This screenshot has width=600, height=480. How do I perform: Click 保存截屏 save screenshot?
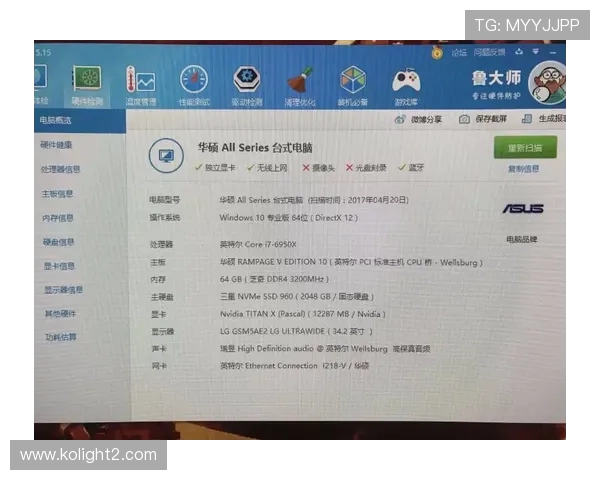491,119
